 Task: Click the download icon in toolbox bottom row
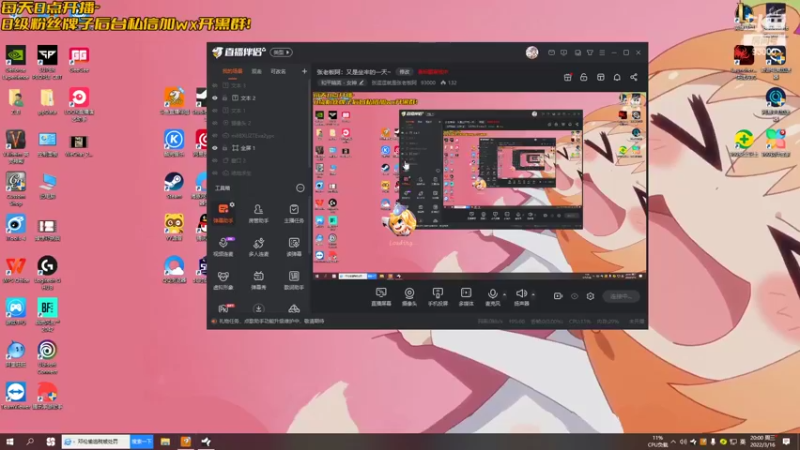[x=258, y=309]
